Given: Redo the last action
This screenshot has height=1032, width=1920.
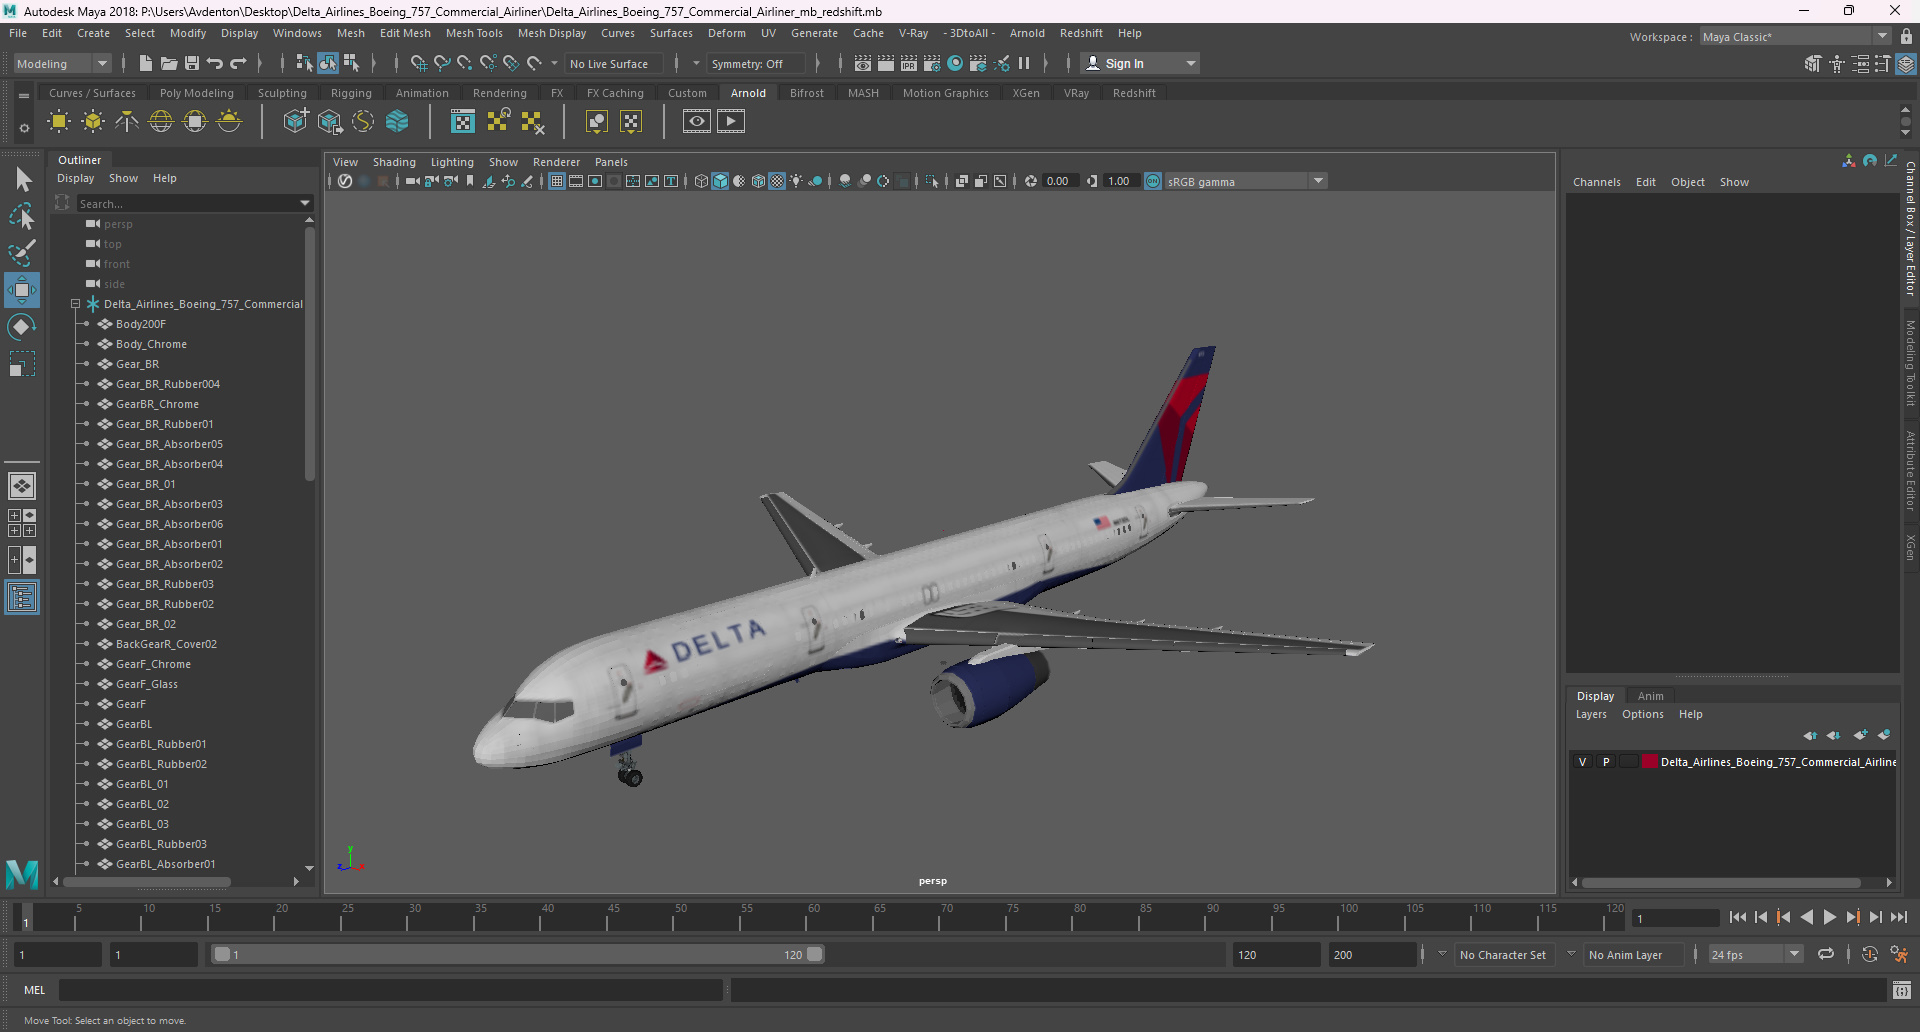Looking at the screenshot, I should [x=238, y=63].
